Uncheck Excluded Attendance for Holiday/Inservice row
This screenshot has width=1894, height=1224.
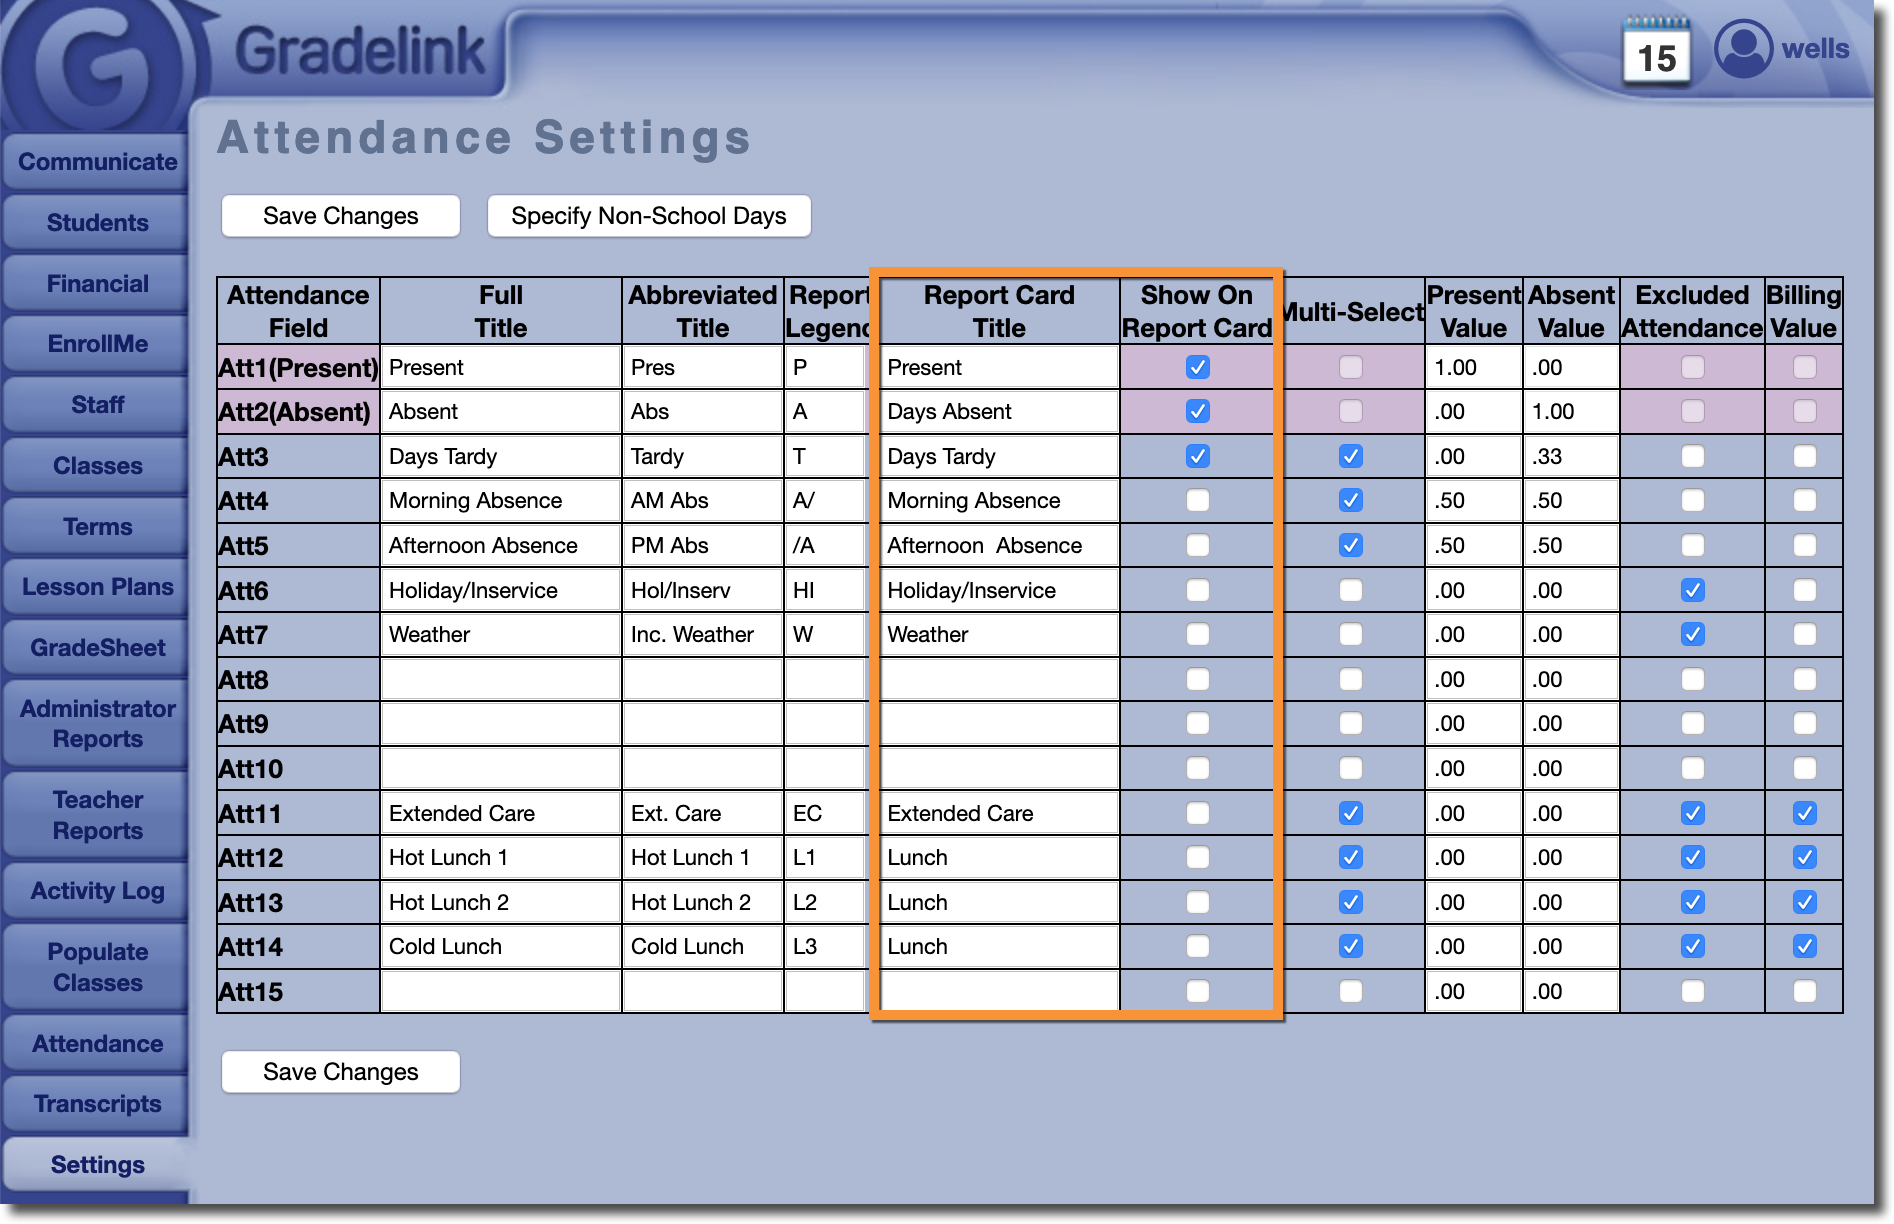point(1692,590)
